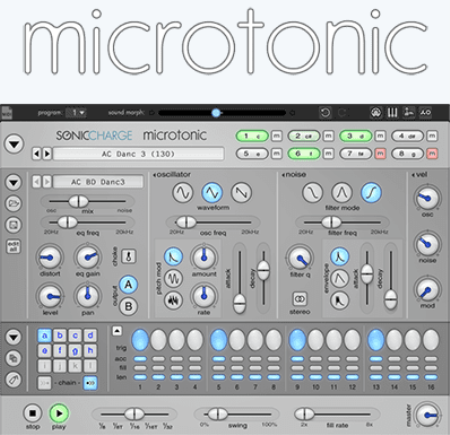Collapse the noise section triangle

point(283,175)
